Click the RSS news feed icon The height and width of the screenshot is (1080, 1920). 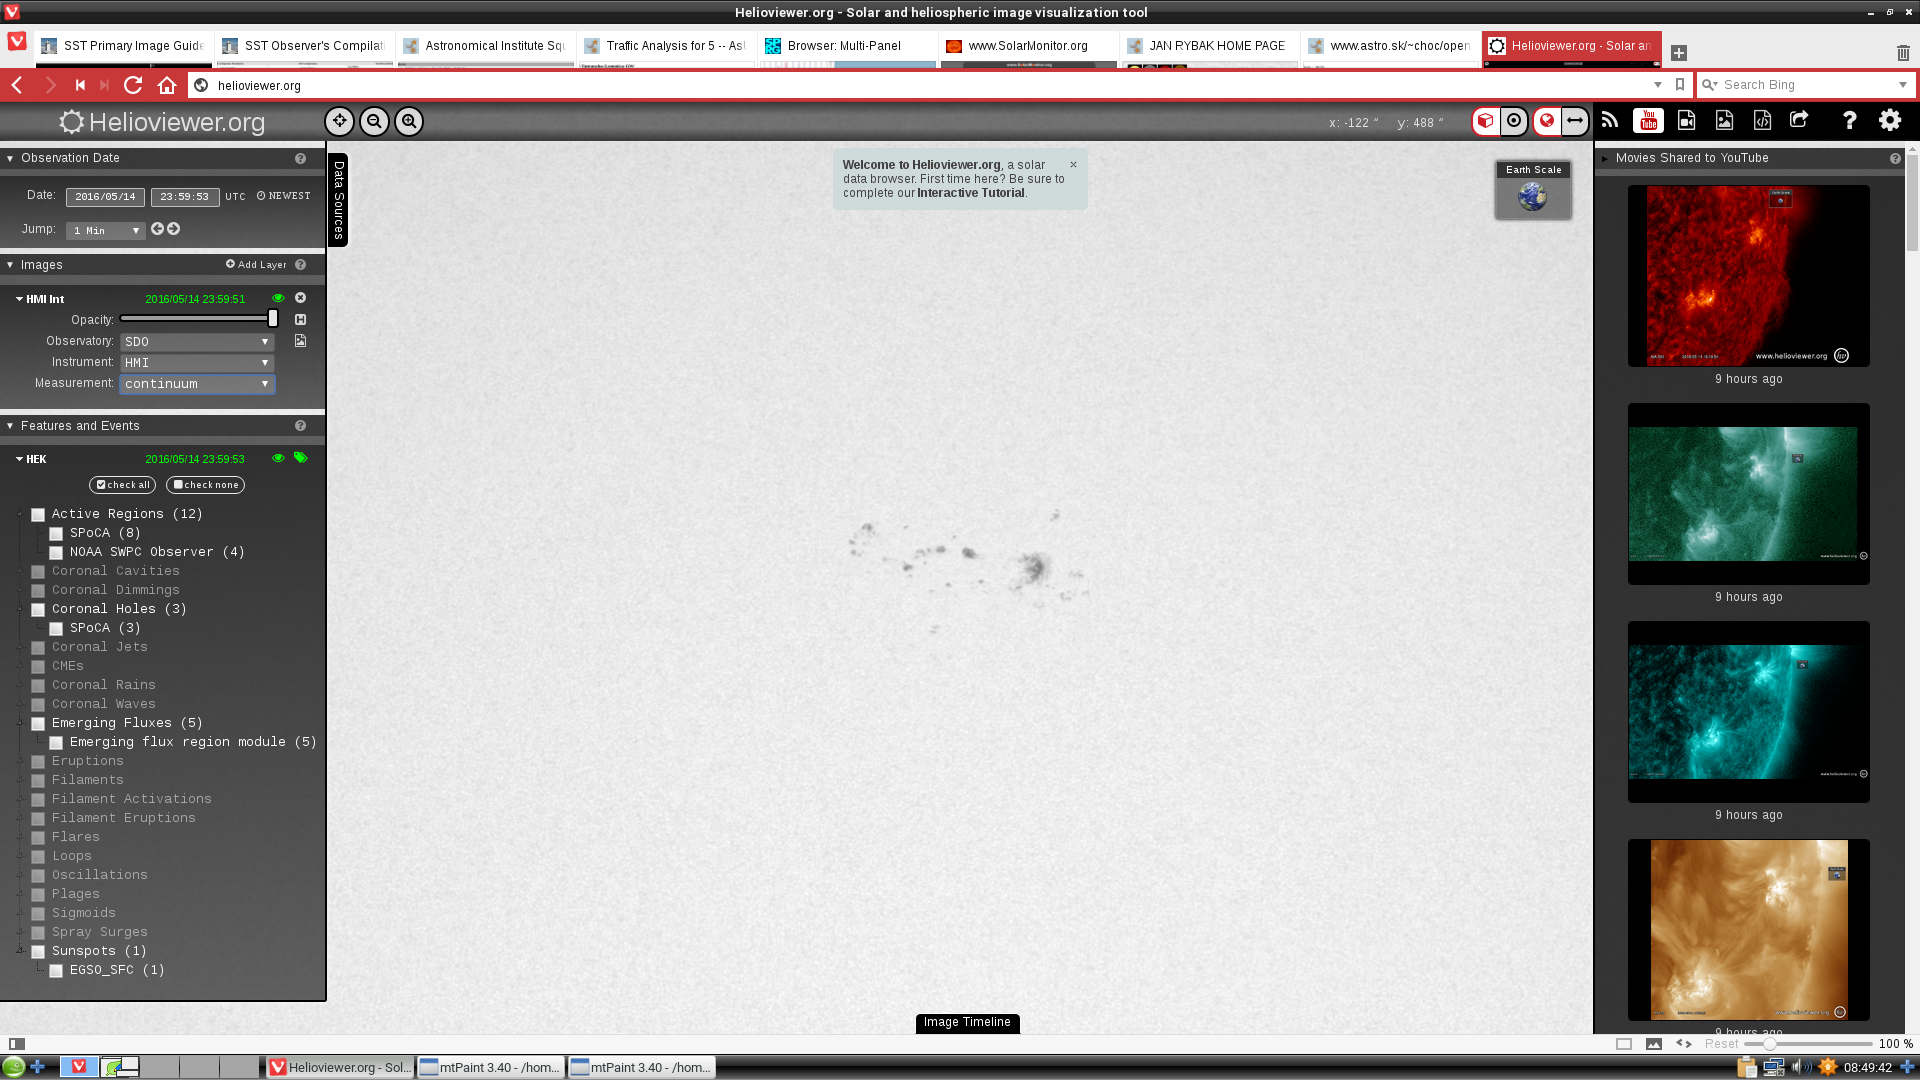pyautogui.click(x=1610, y=121)
